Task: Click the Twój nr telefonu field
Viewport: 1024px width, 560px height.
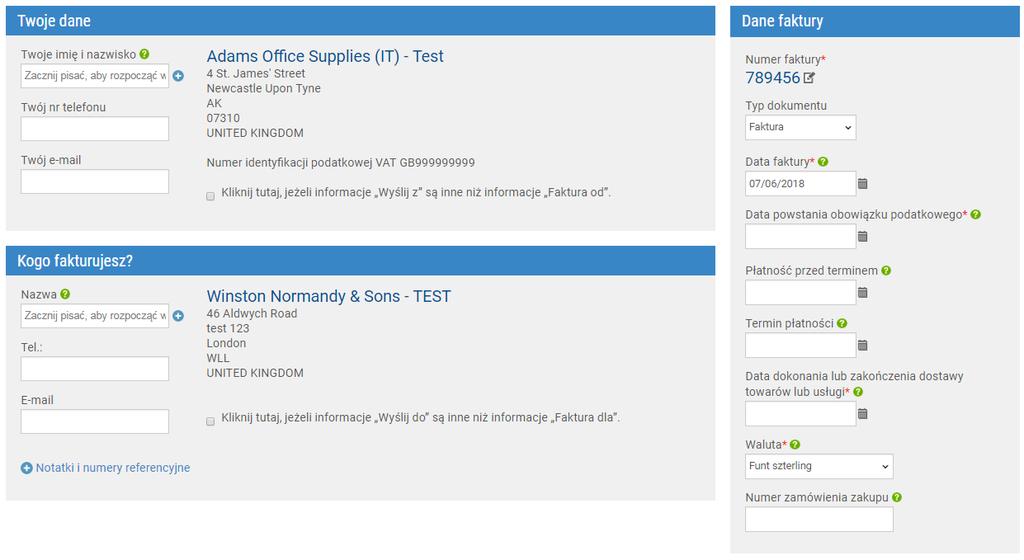Action: tap(95, 129)
